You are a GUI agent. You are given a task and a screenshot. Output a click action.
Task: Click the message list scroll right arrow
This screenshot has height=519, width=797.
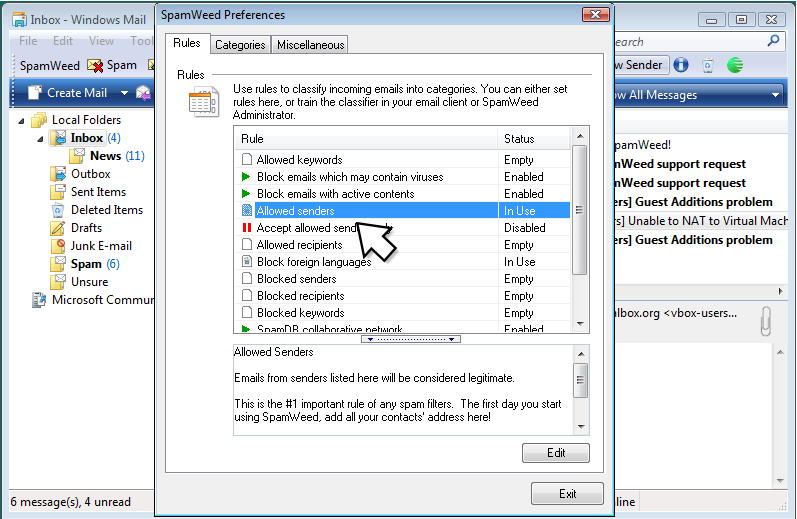(x=781, y=291)
